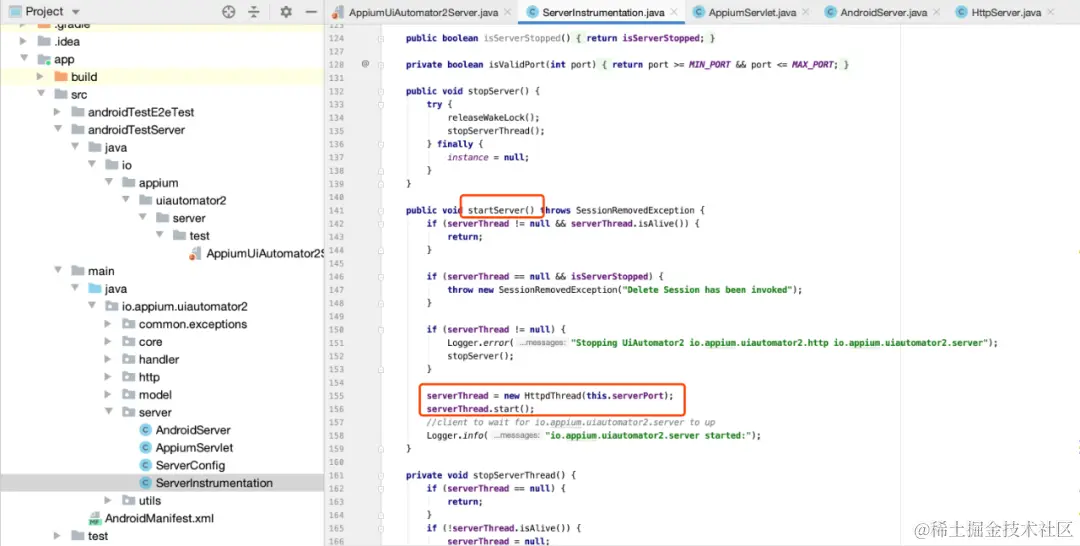Click the ServerConfig class icon in tree
This screenshot has width=1080, height=546.
pyautogui.click(x=145, y=465)
